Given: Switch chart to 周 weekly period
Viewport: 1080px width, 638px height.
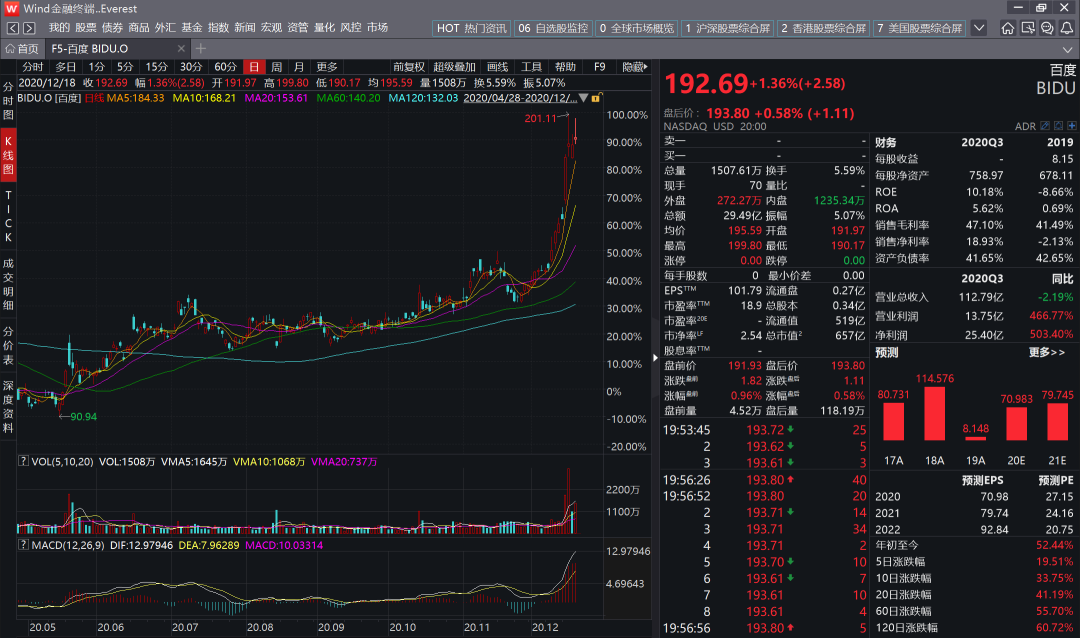Looking at the screenshot, I should pos(276,67).
